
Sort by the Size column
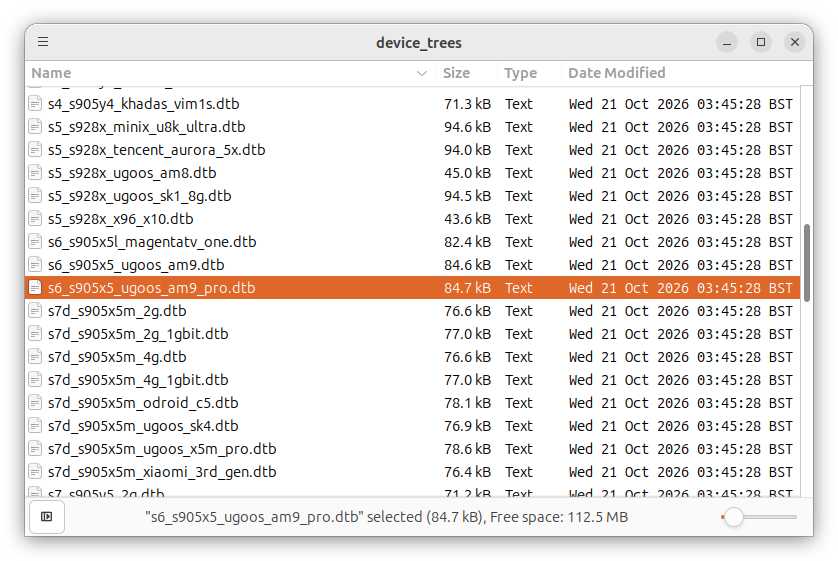click(x=456, y=73)
